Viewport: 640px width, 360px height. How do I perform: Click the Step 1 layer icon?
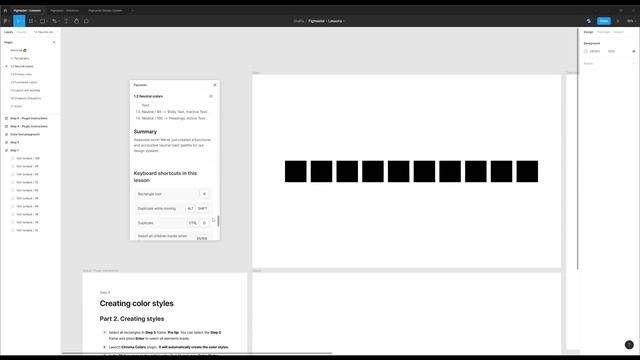[x=6, y=150]
